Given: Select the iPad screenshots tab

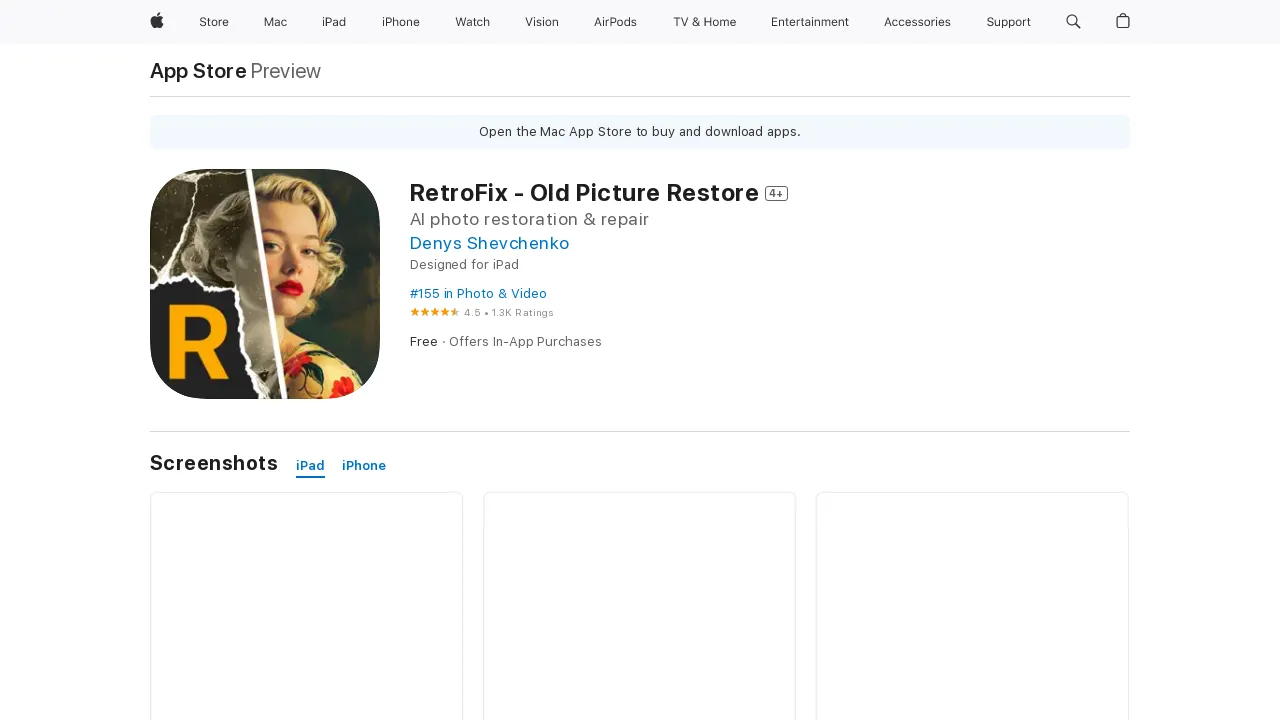Looking at the screenshot, I should pos(310,465).
